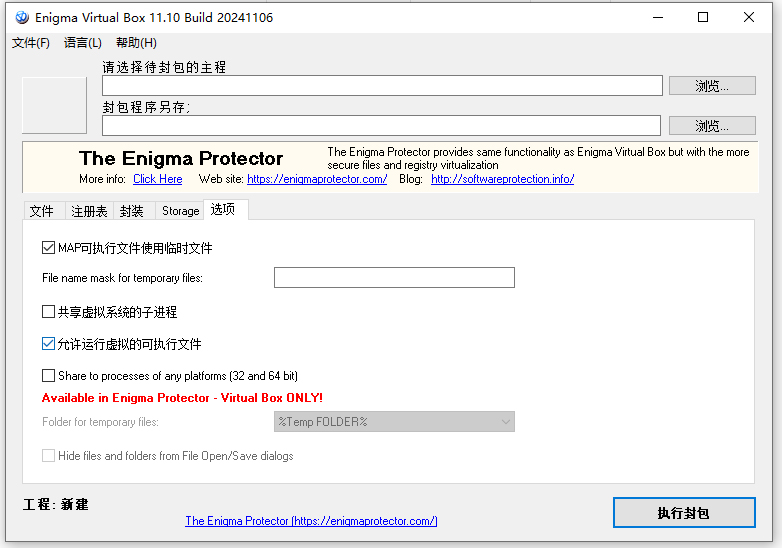Focus the 封包程序另存 output path field
Screen dimensions: 782x548
tap(381, 125)
